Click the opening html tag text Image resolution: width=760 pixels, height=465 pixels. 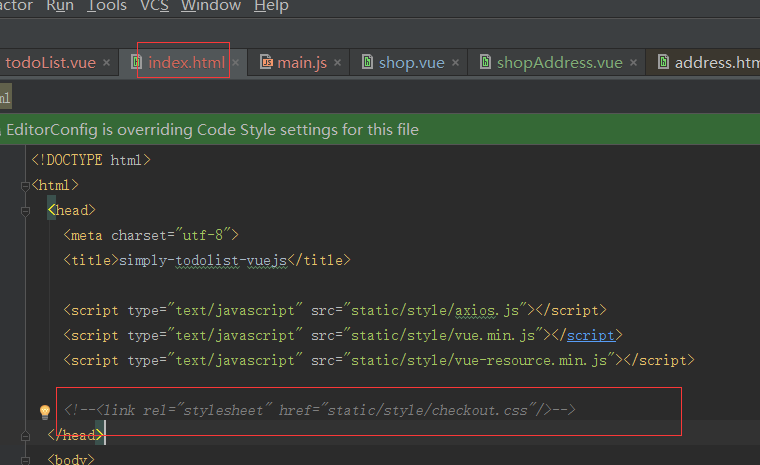[x=55, y=185]
